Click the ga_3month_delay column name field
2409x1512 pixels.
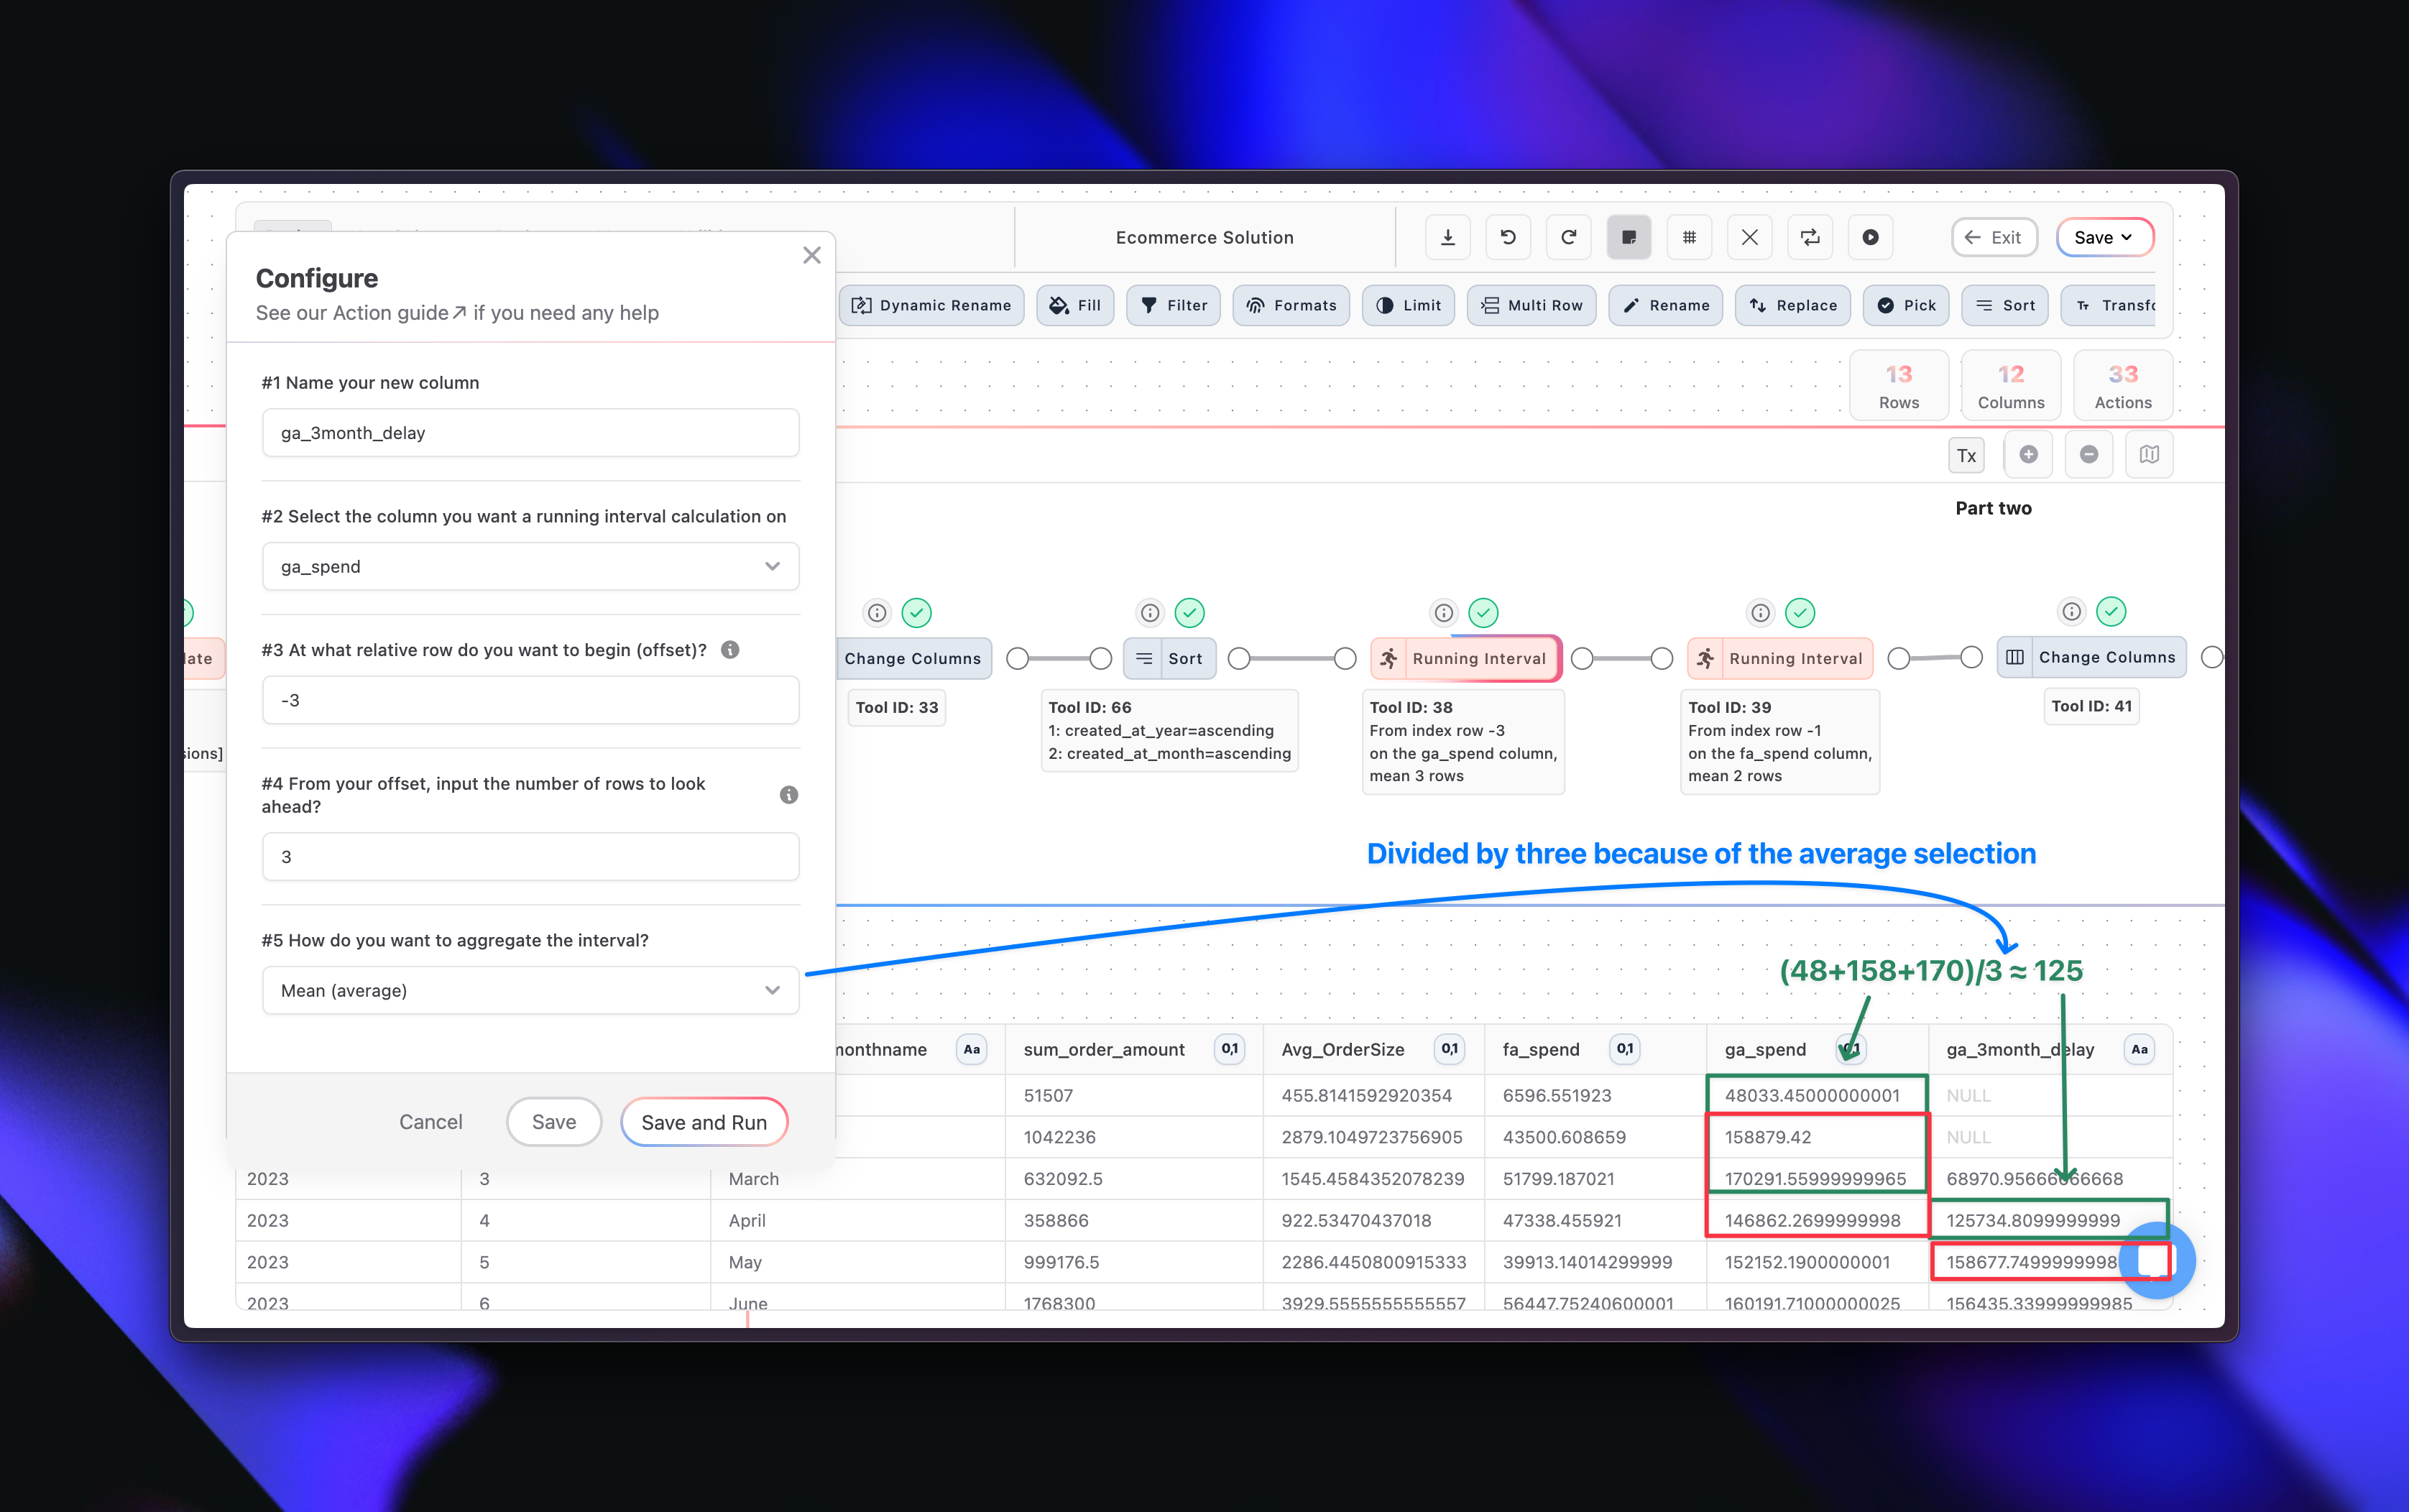(x=530, y=433)
